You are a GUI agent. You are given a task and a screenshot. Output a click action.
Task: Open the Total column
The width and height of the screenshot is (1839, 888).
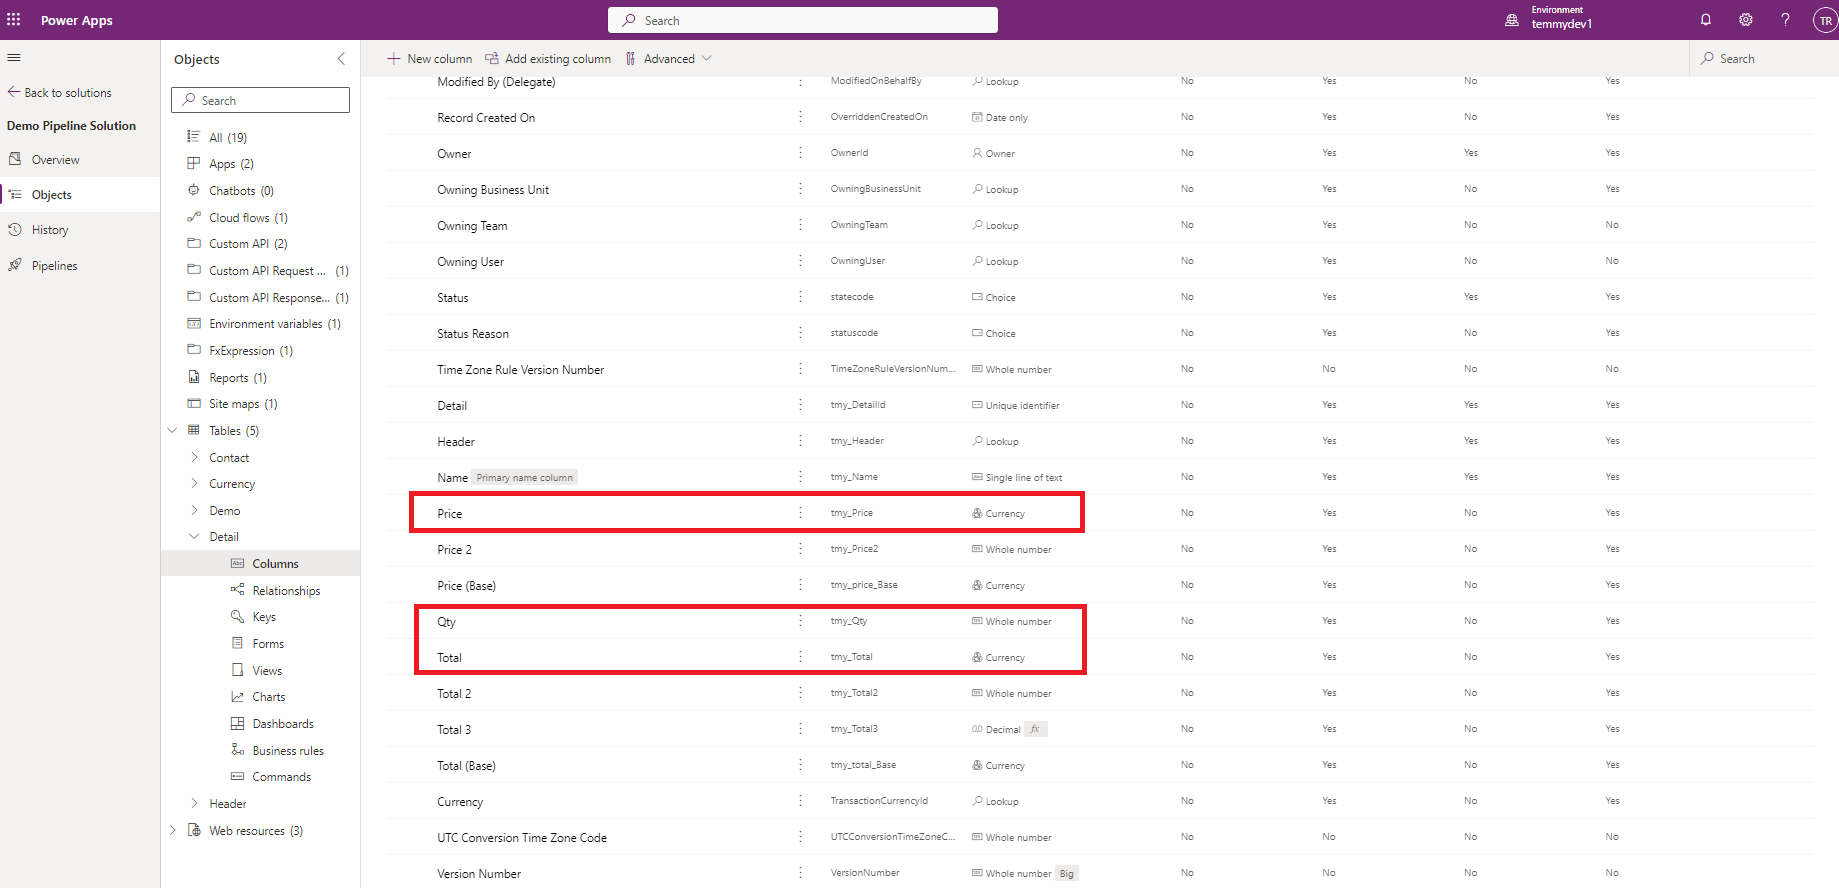[x=449, y=658]
